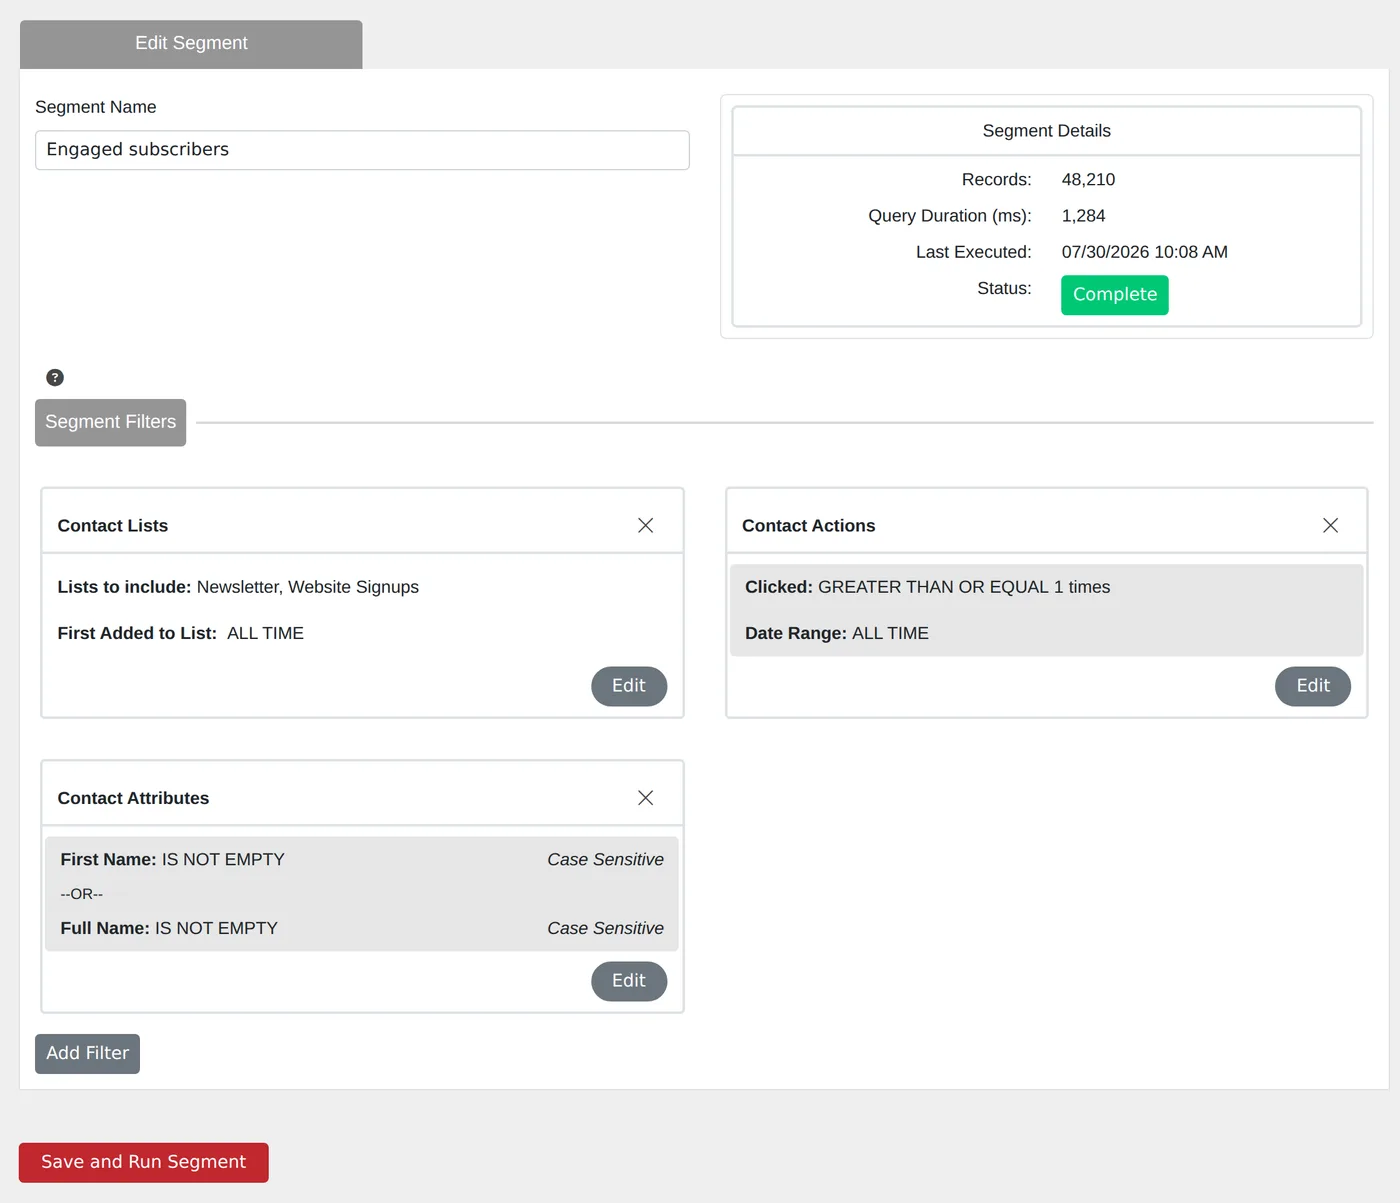
Task: Open the Edit Segment tab
Action: pos(191,43)
